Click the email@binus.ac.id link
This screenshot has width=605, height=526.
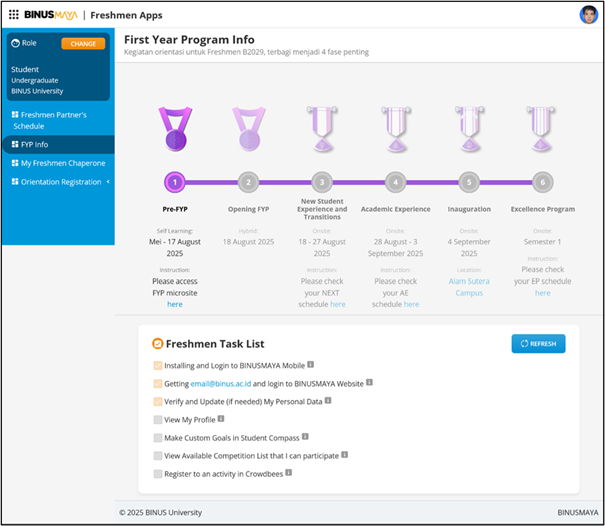tap(221, 384)
